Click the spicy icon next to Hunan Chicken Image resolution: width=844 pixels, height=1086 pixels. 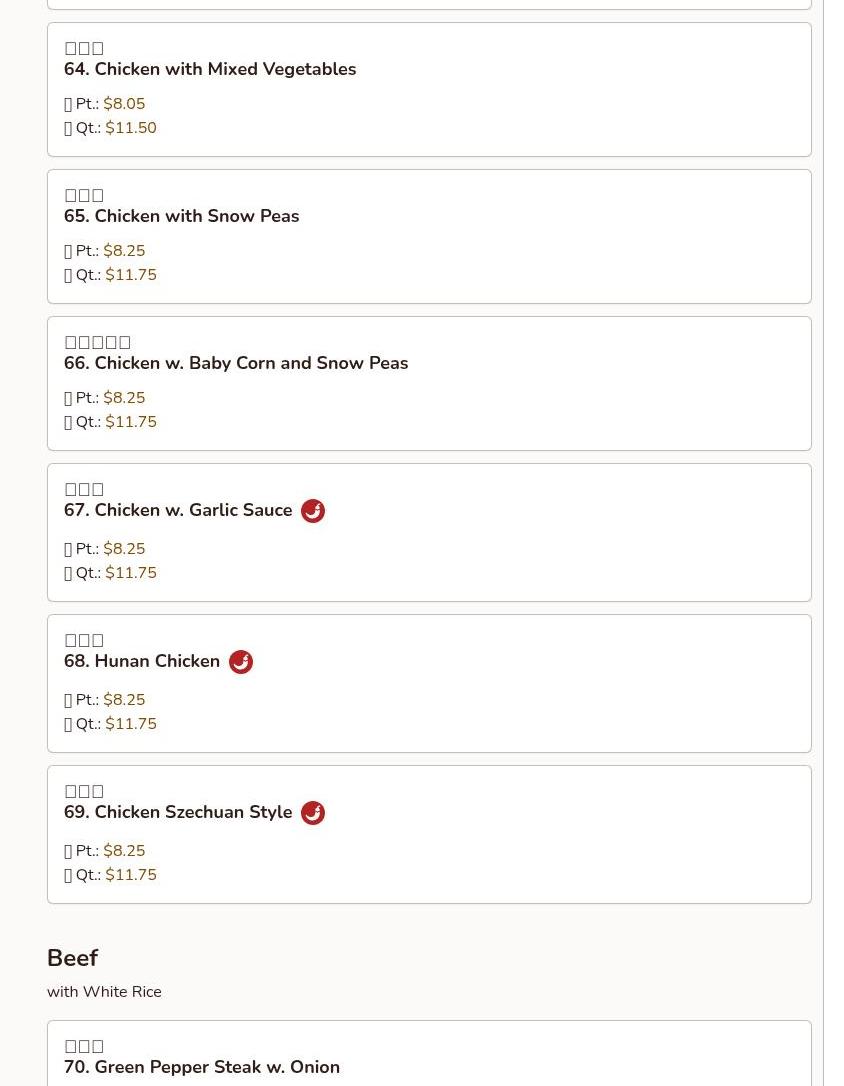pos(241,662)
